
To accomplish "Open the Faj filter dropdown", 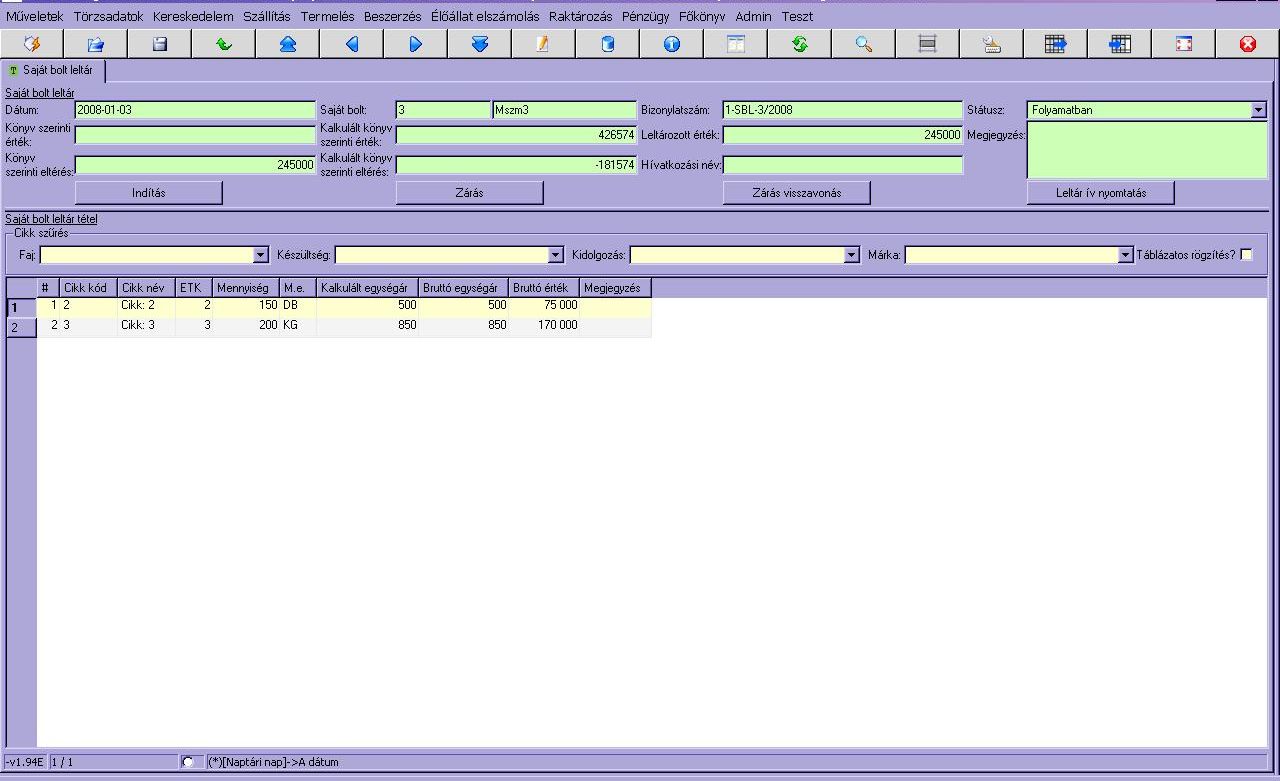I will coord(261,256).
